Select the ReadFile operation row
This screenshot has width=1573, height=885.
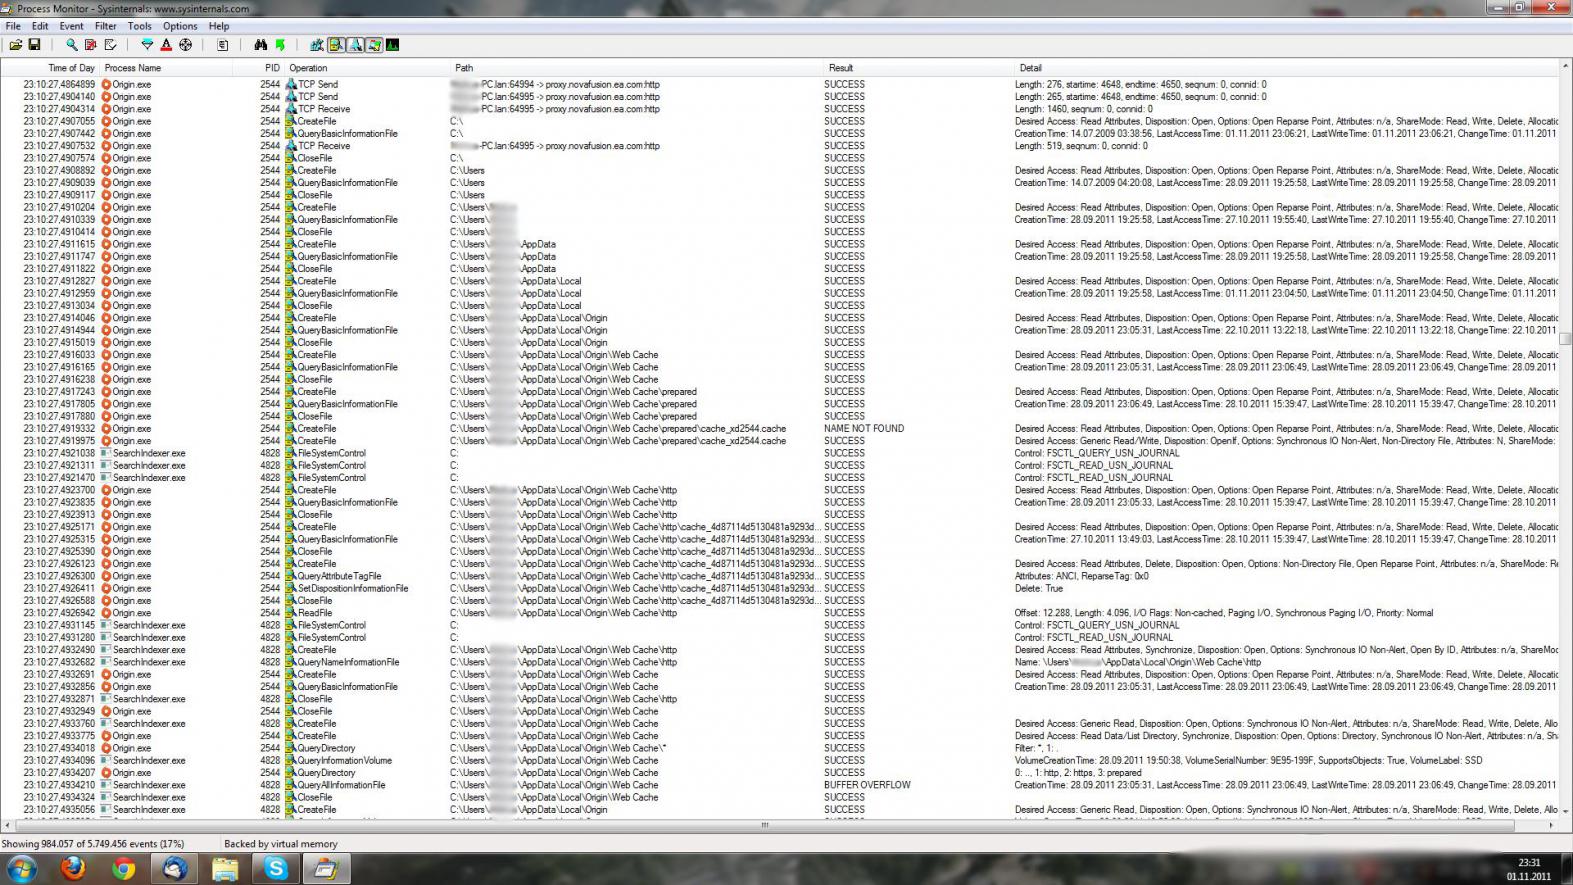tap(780, 613)
